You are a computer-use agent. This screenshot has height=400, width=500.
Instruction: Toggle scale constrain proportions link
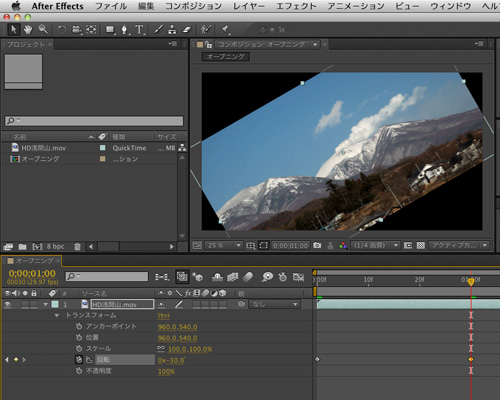pos(161,349)
